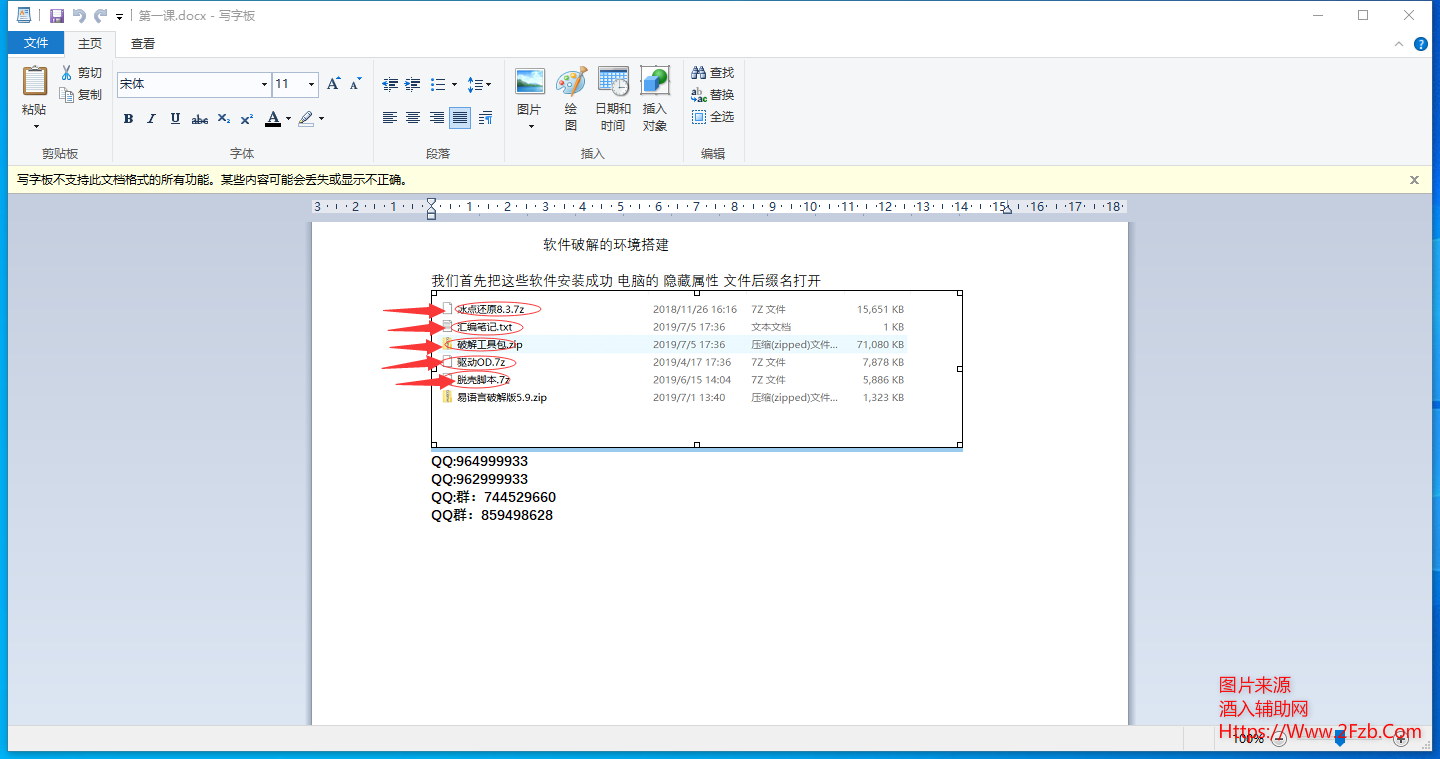Click the 全选 (Select all) button

coord(713,117)
